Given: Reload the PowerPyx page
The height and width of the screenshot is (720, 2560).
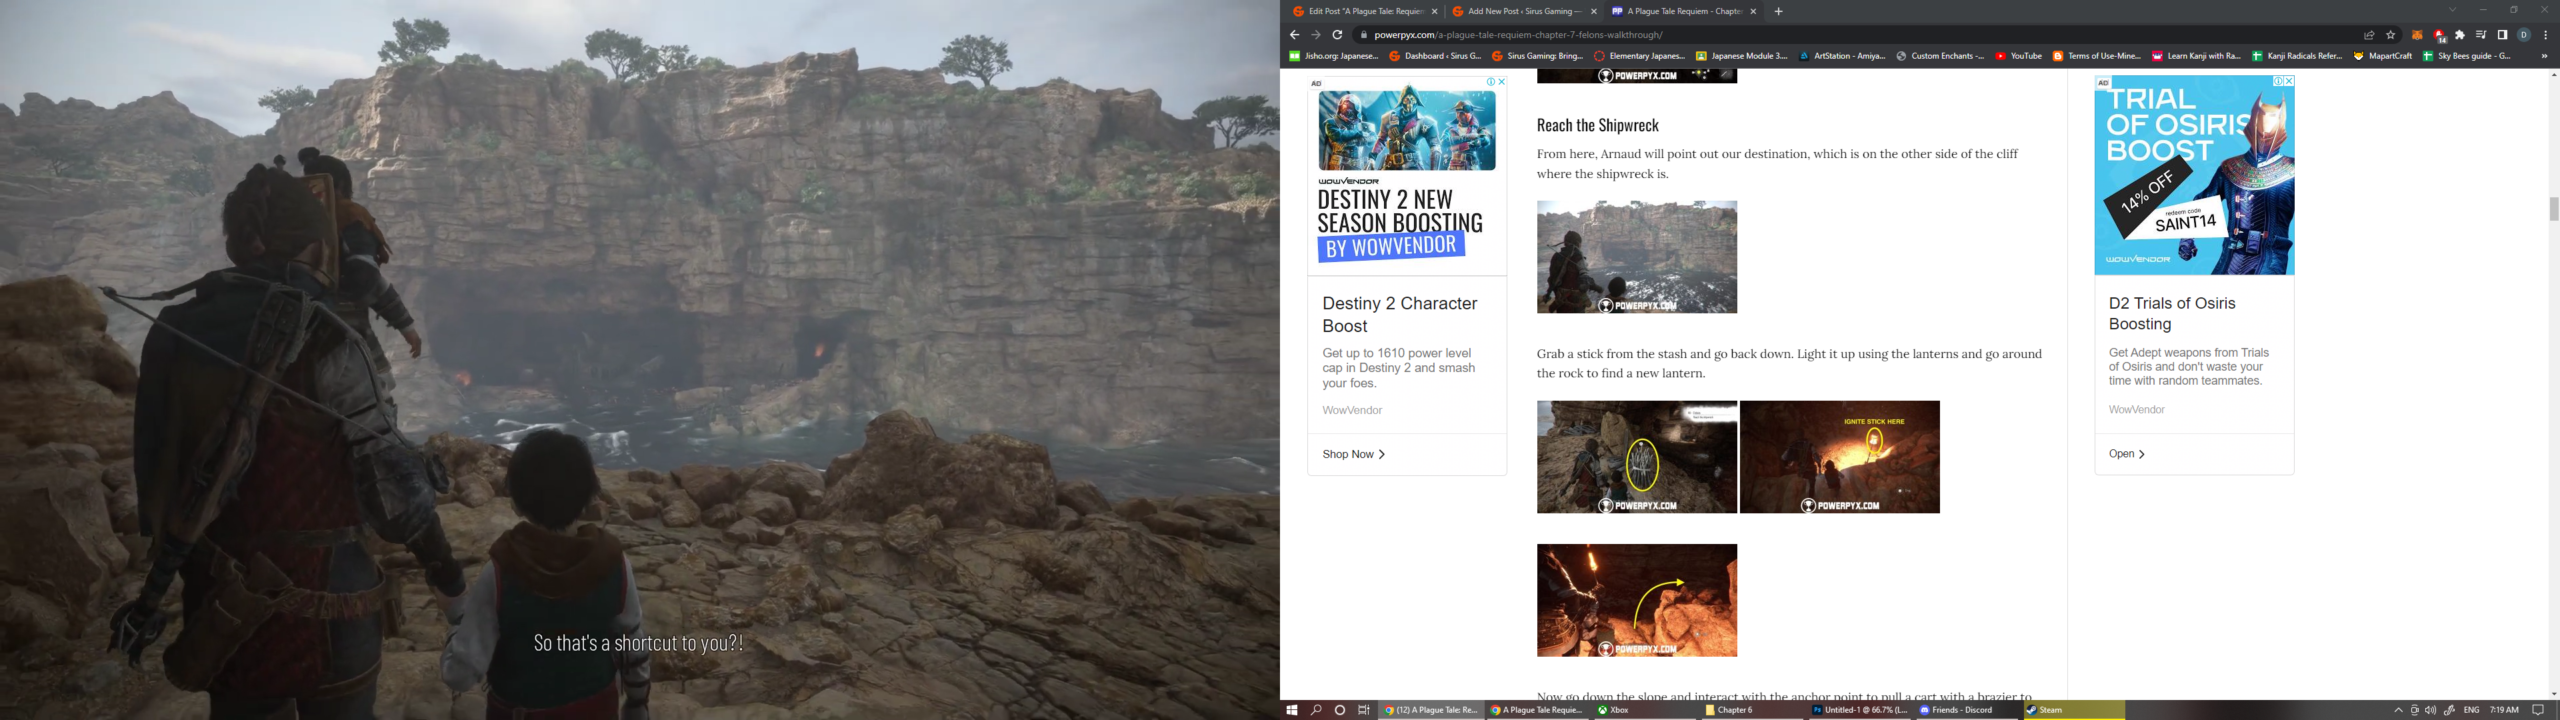Looking at the screenshot, I should coord(1337,35).
